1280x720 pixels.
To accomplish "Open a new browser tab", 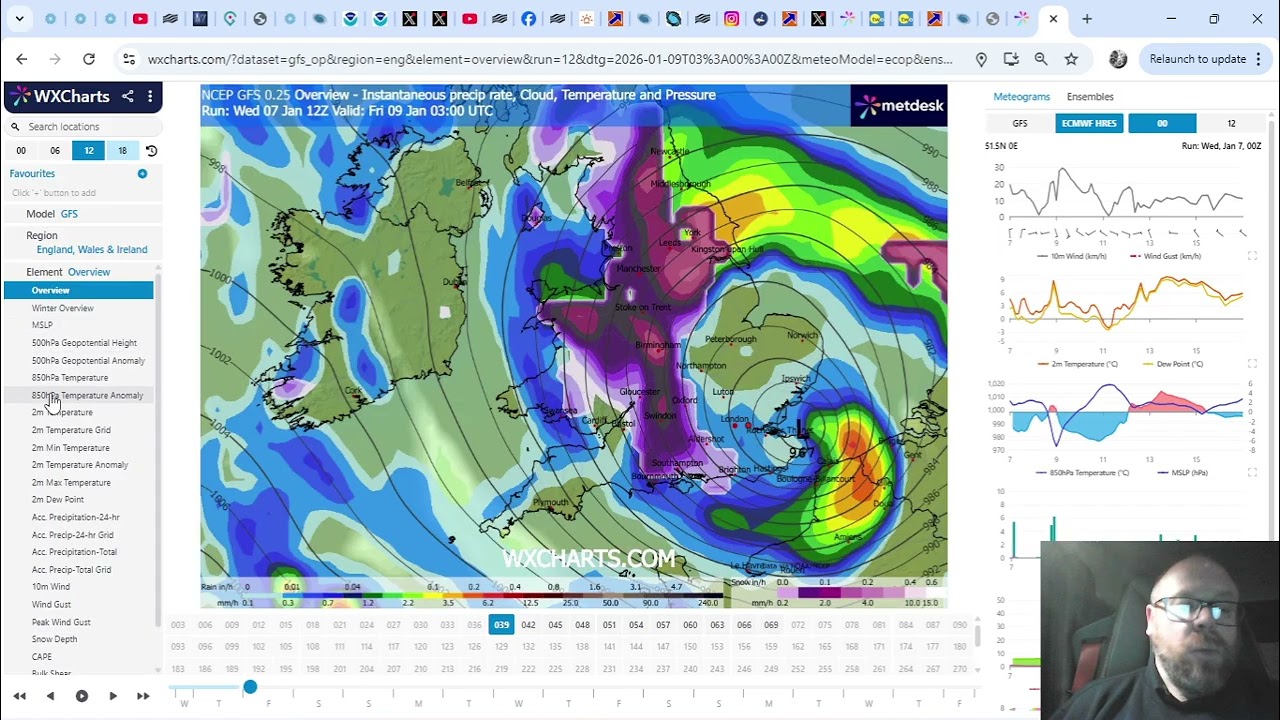I will tap(1087, 19).
